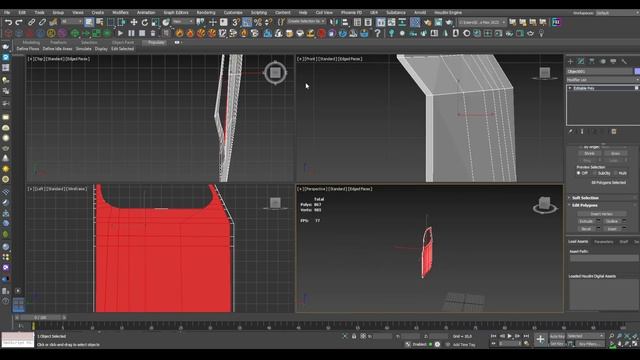The width and height of the screenshot is (640, 360).
Task: Open the Scripting menu
Action: 259,13
